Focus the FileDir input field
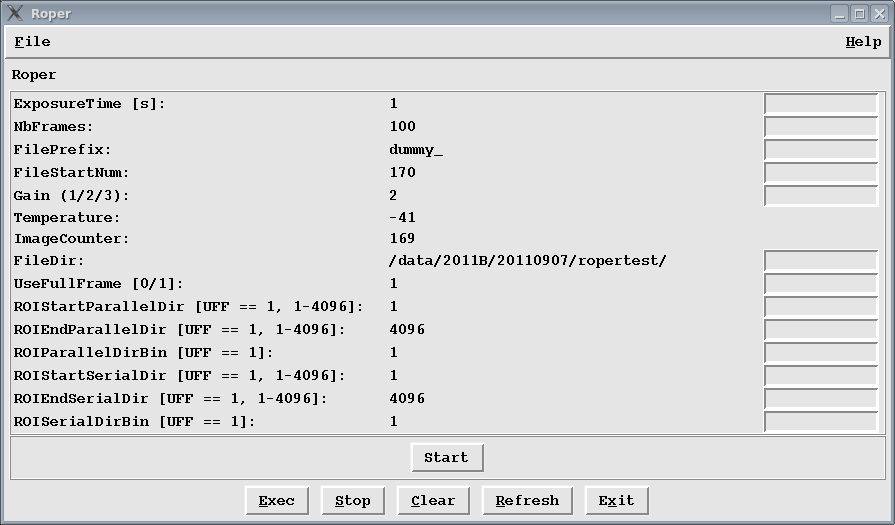 [x=821, y=261]
